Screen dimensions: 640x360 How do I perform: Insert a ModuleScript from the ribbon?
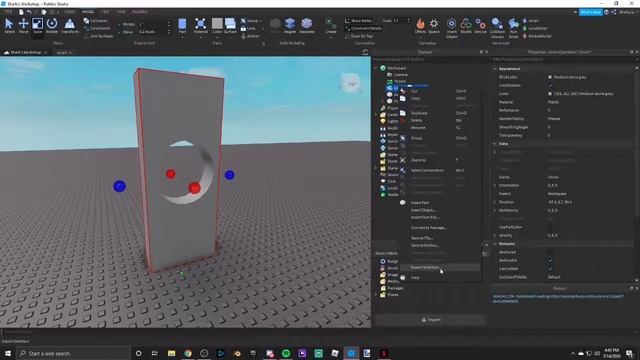click(x=537, y=36)
